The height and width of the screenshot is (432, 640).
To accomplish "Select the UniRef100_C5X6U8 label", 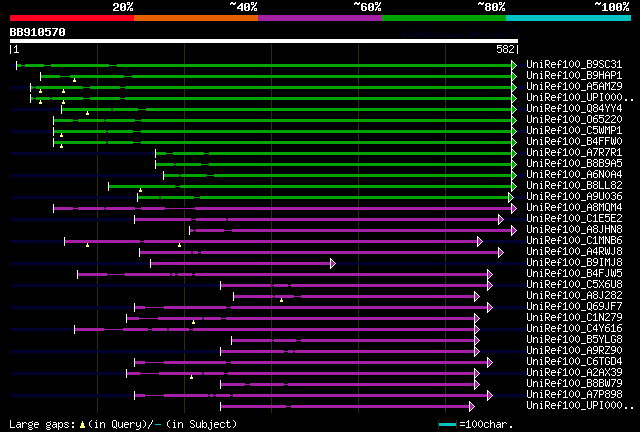I will (x=574, y=285).
